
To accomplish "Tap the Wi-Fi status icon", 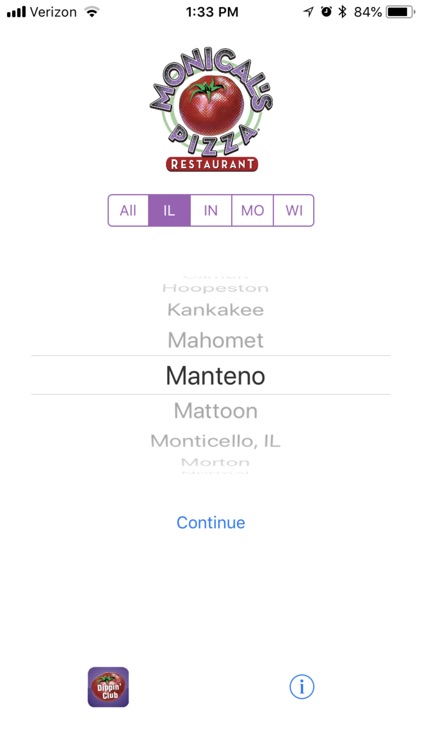I will (x=91, y=12).
